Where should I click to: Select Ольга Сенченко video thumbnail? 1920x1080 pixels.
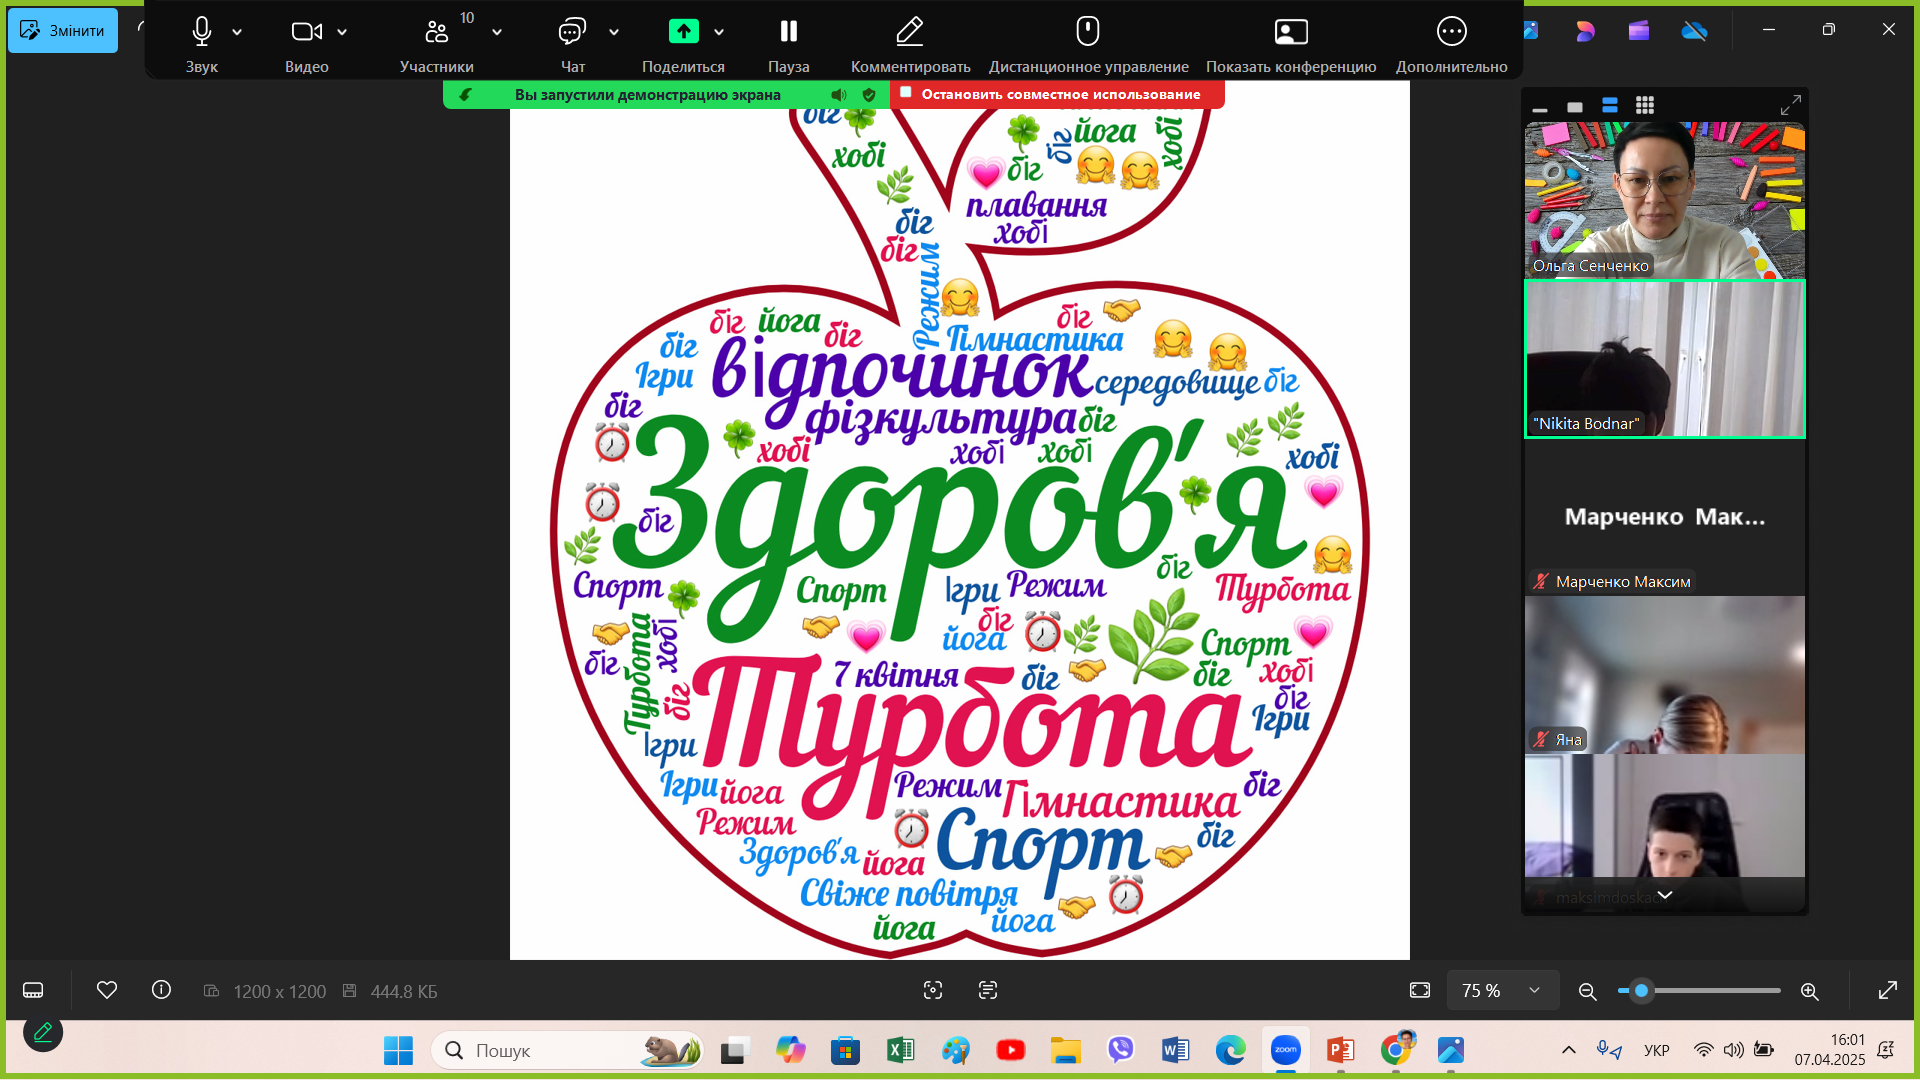tap(1665, 200)
